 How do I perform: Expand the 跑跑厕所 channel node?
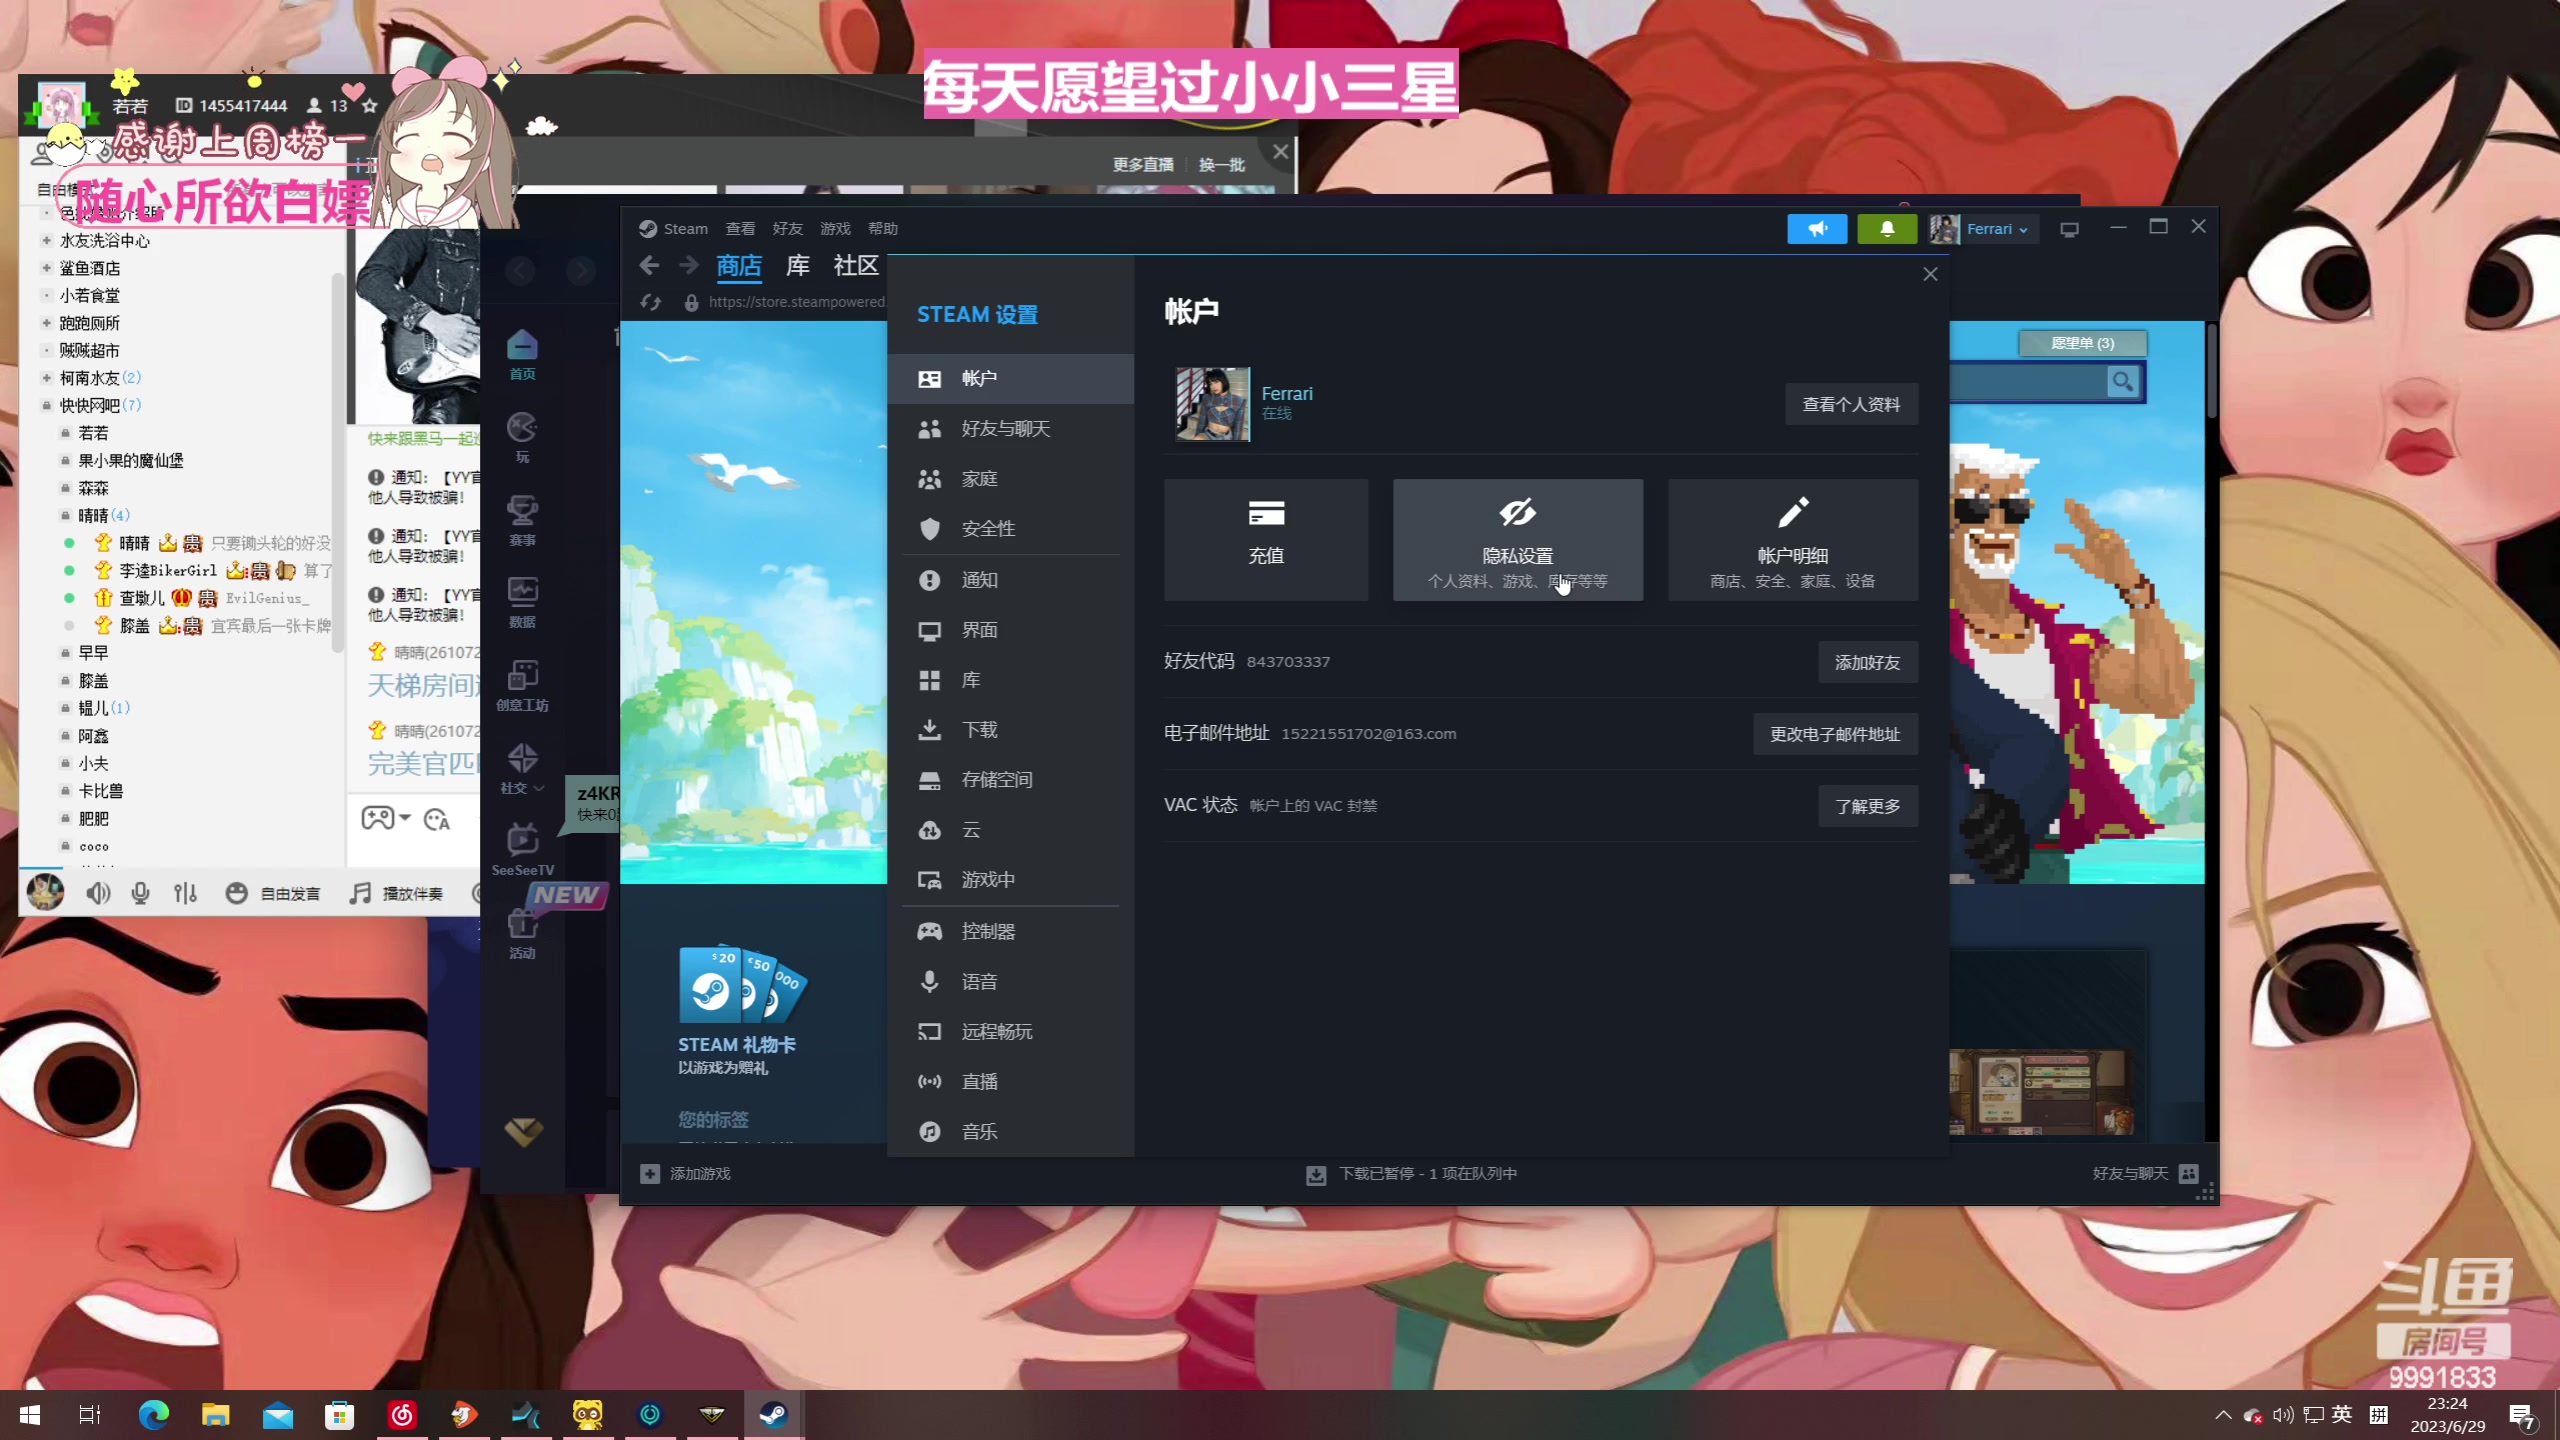[46, 323]
